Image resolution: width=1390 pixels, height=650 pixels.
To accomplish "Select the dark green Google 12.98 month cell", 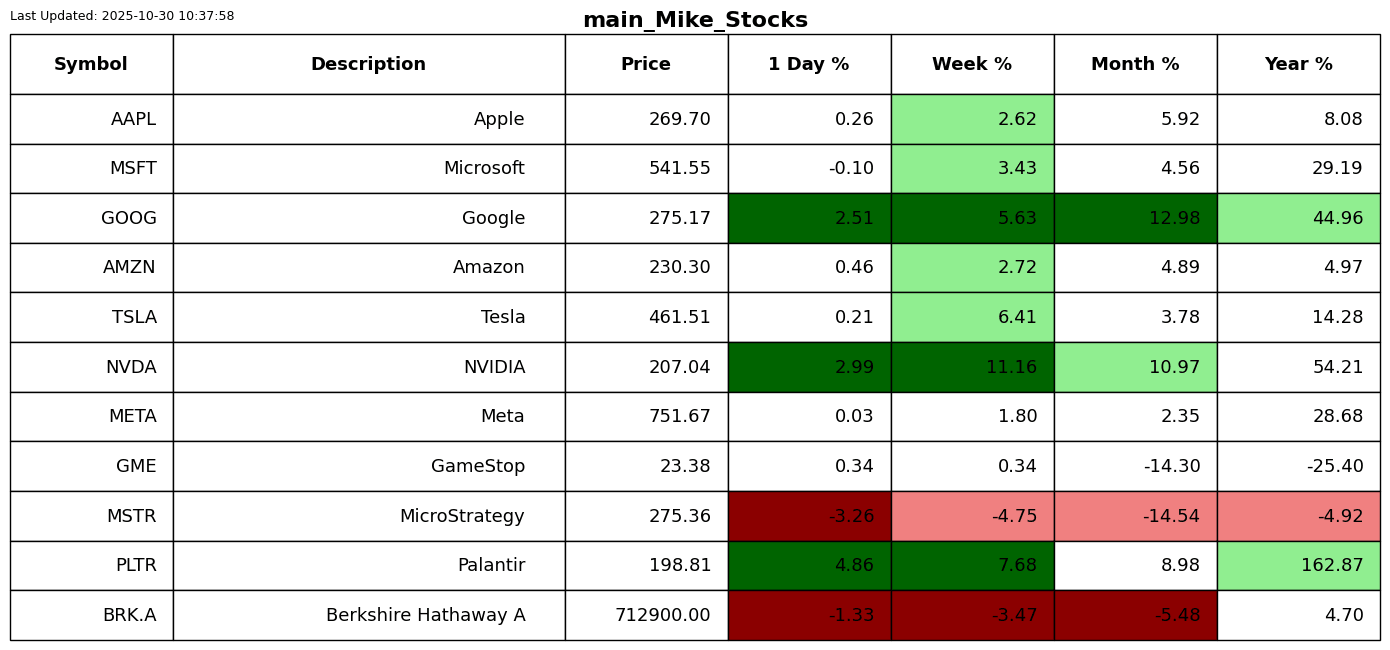I will click(1135, 218).
